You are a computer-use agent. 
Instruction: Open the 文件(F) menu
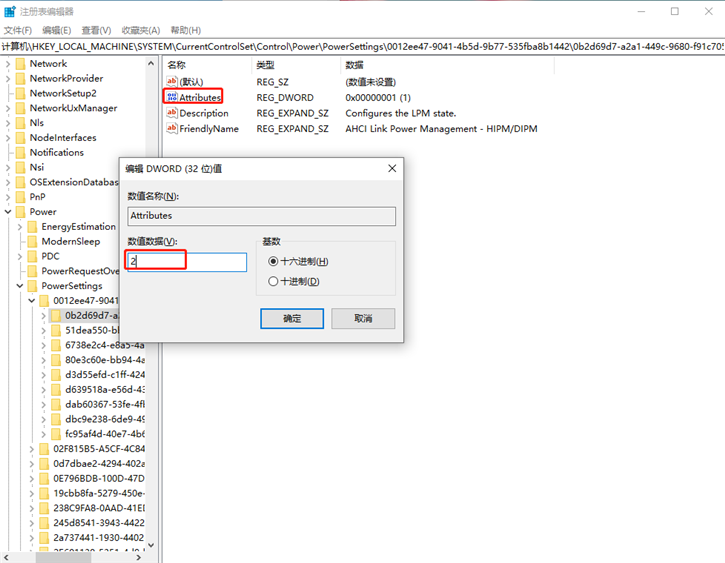[18, 31]
